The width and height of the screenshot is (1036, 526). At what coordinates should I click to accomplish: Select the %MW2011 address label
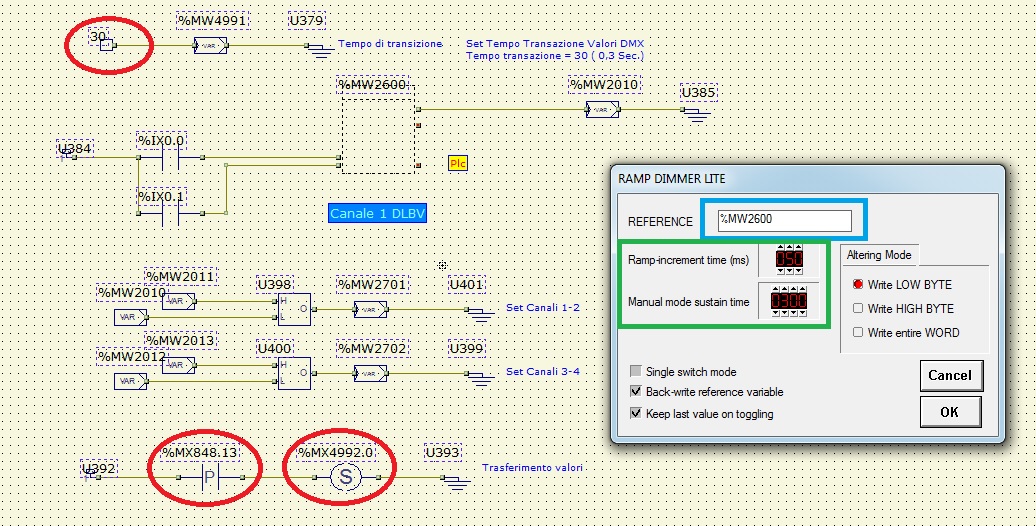(181, 276)
